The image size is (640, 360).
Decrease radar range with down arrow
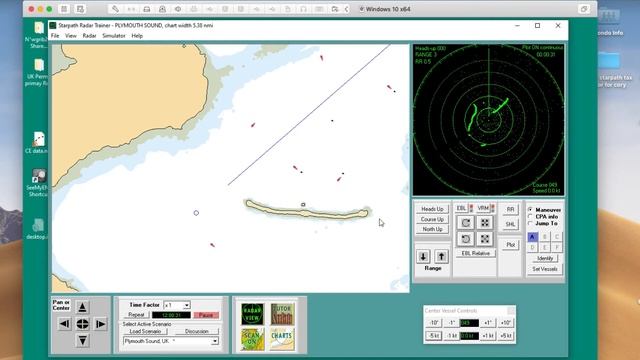point(423,257)
